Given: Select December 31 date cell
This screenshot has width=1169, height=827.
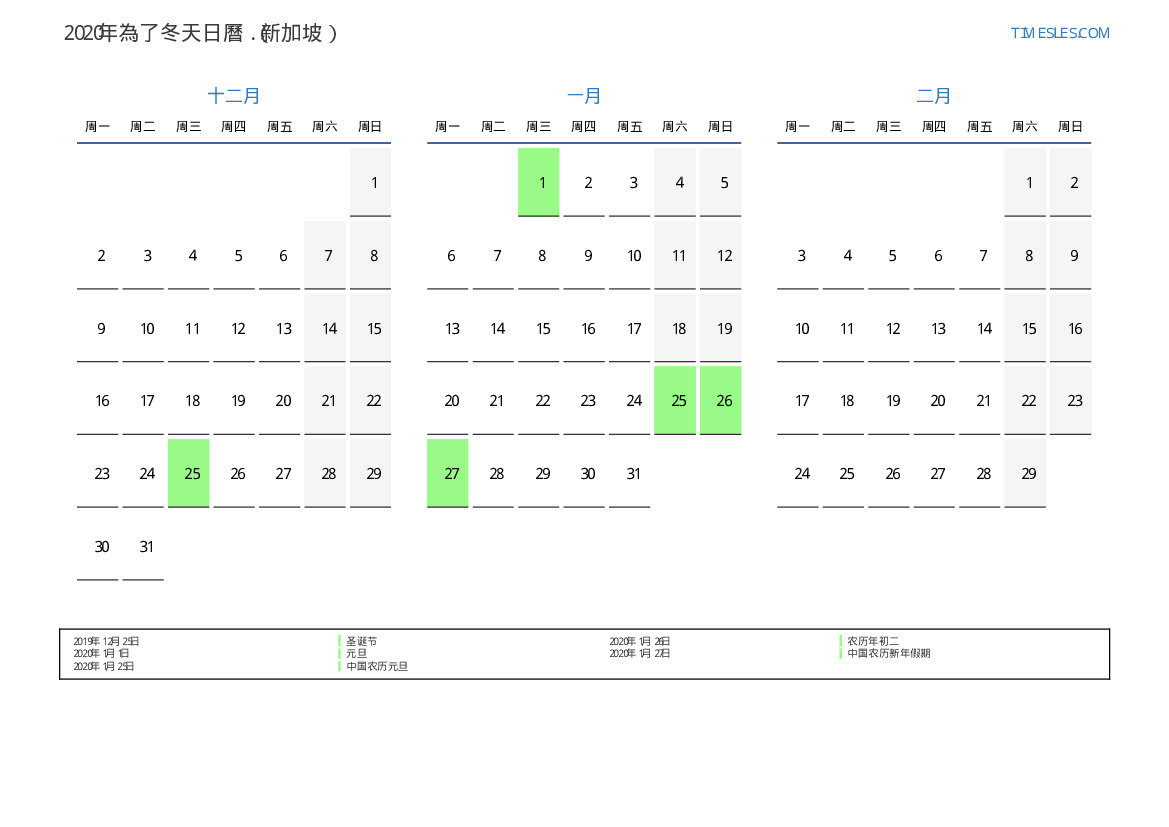Looking at the screenshot, I should pos(143,546).
